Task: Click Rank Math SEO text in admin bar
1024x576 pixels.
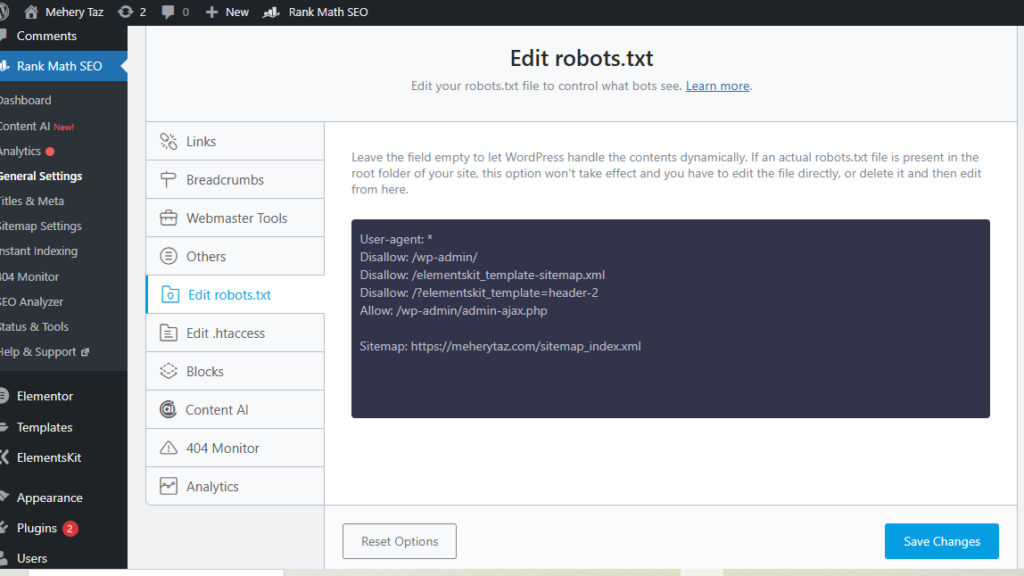Action: coord(328,12)
